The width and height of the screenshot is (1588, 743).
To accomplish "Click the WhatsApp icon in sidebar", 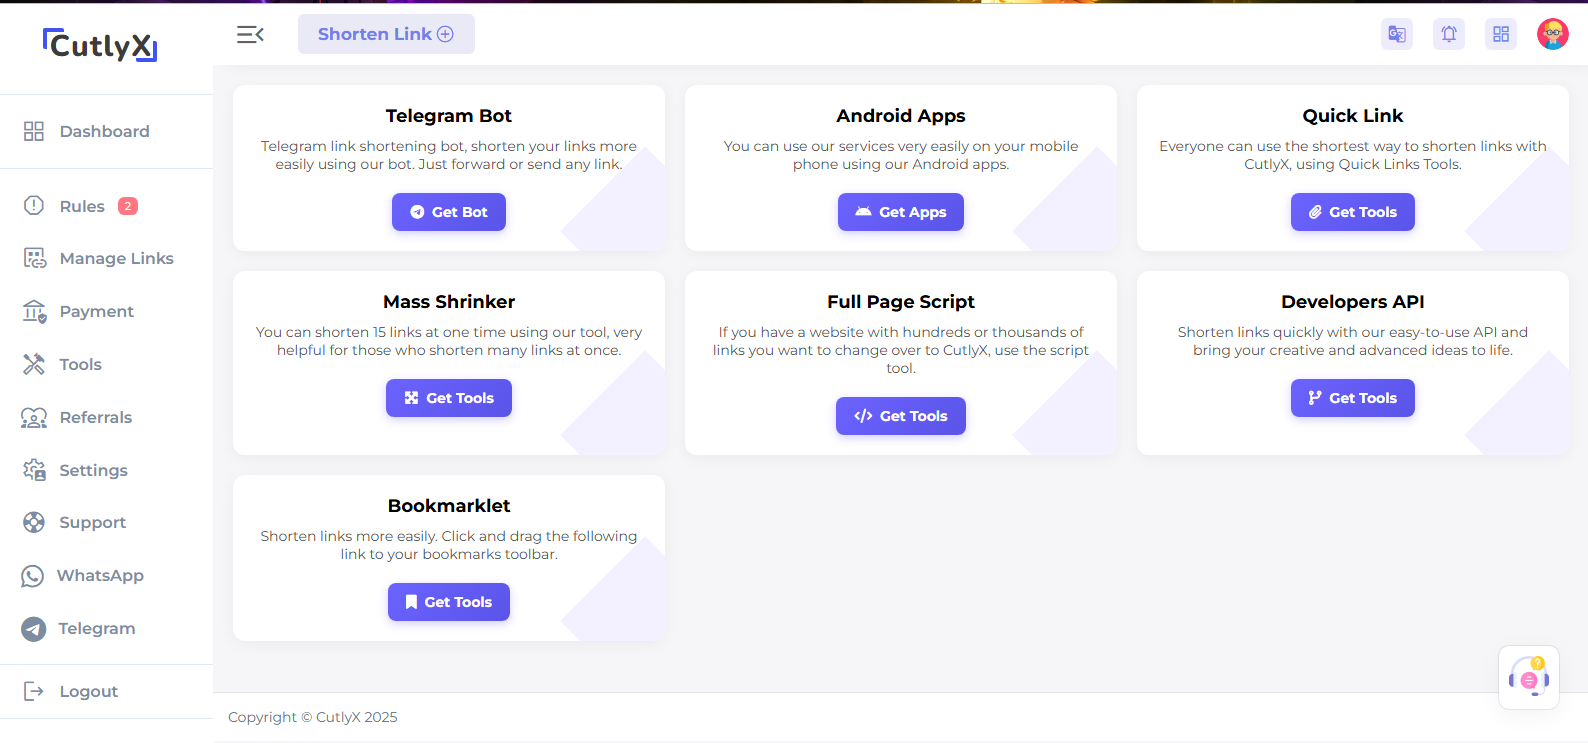I will [33, 576].
